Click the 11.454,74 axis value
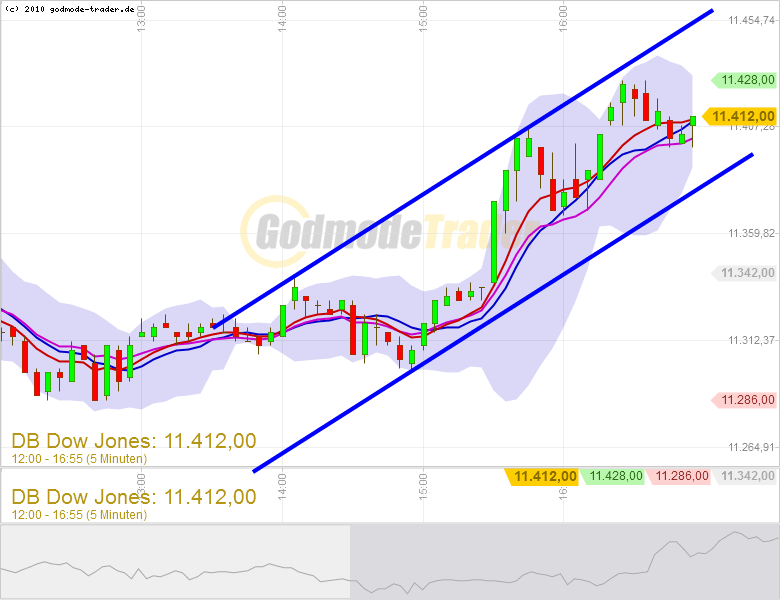Image resolution: width=780 pixels, height=600 pixels. [x=751, y=20]
